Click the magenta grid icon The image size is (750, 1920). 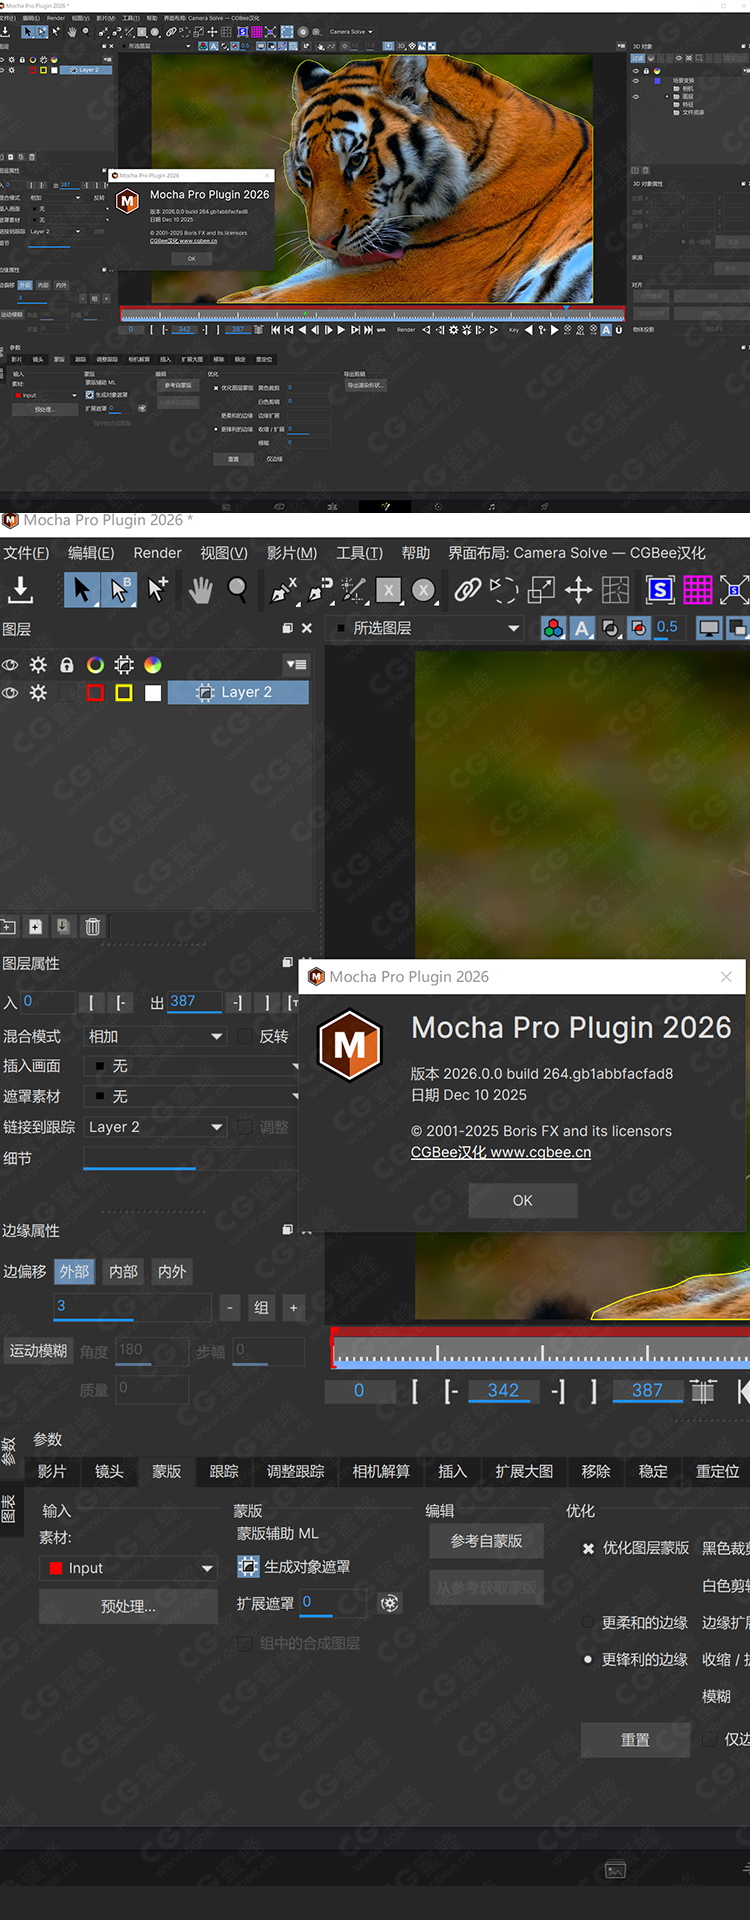pyautogui.click(x=697, y=590)
